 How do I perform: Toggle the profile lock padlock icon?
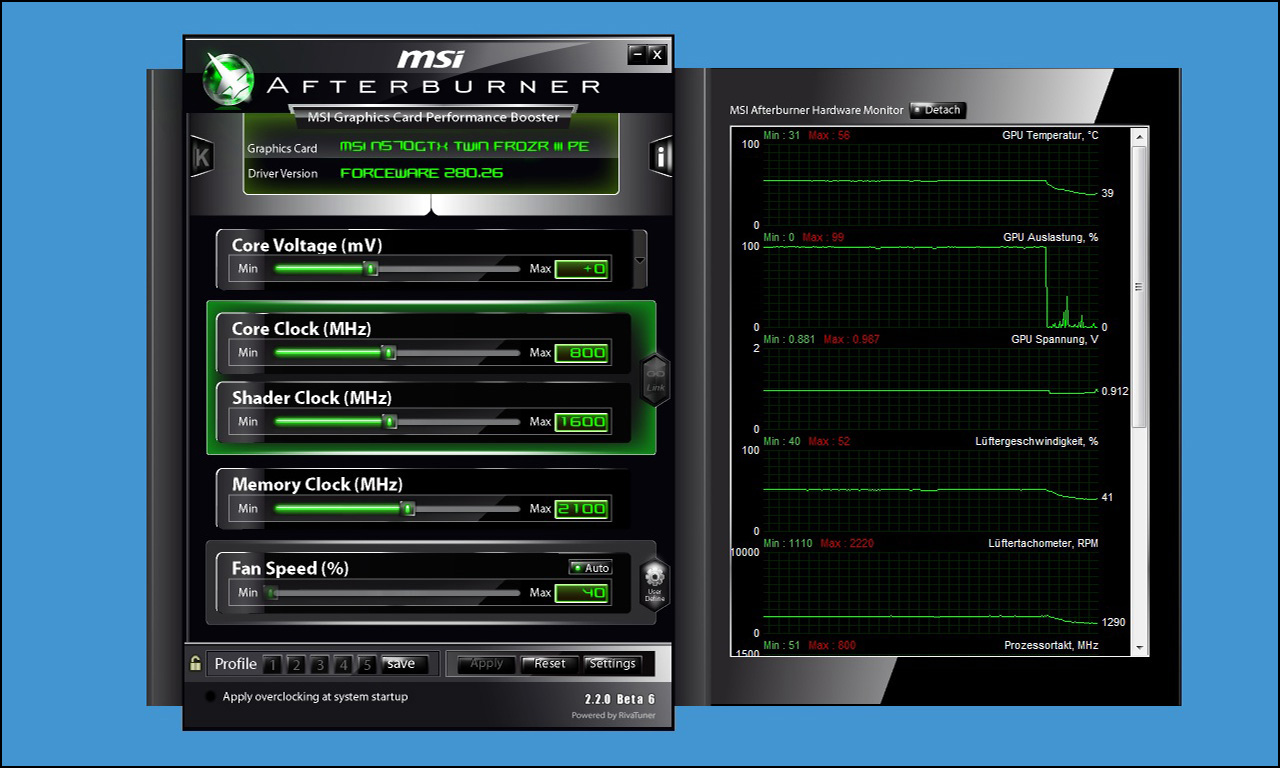tap(195, 663)
